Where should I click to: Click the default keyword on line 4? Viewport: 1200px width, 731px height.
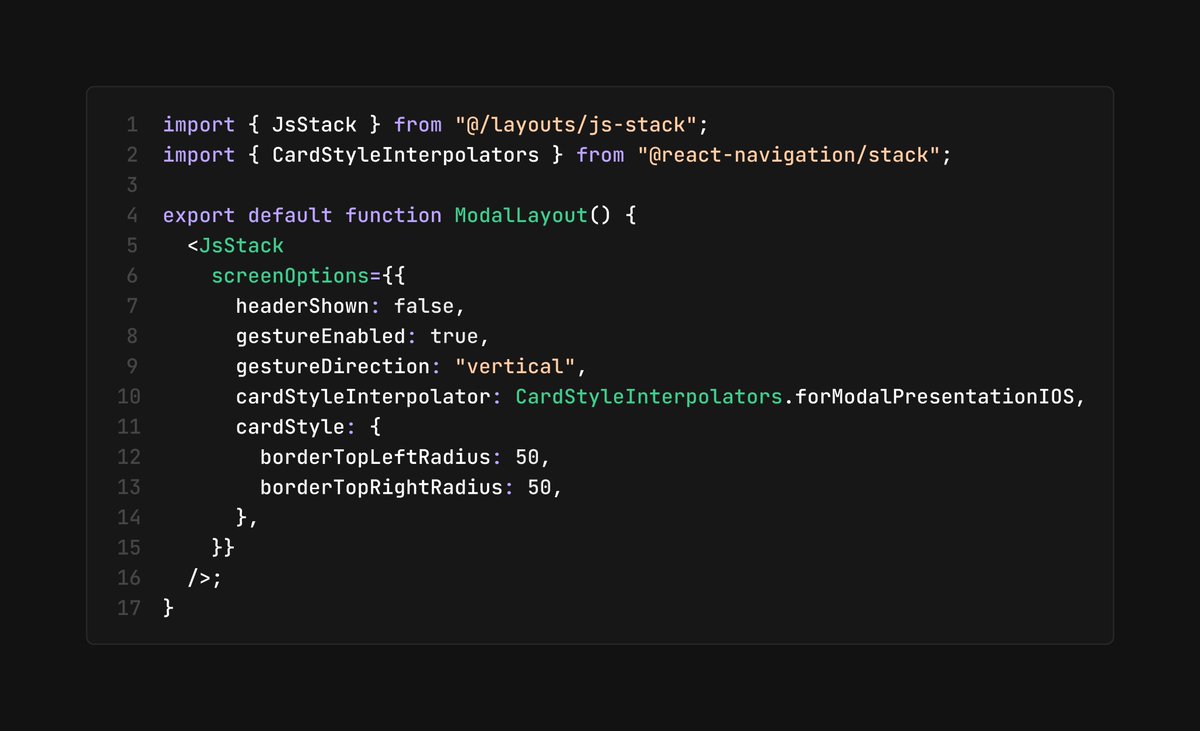[x=290, y=215]
